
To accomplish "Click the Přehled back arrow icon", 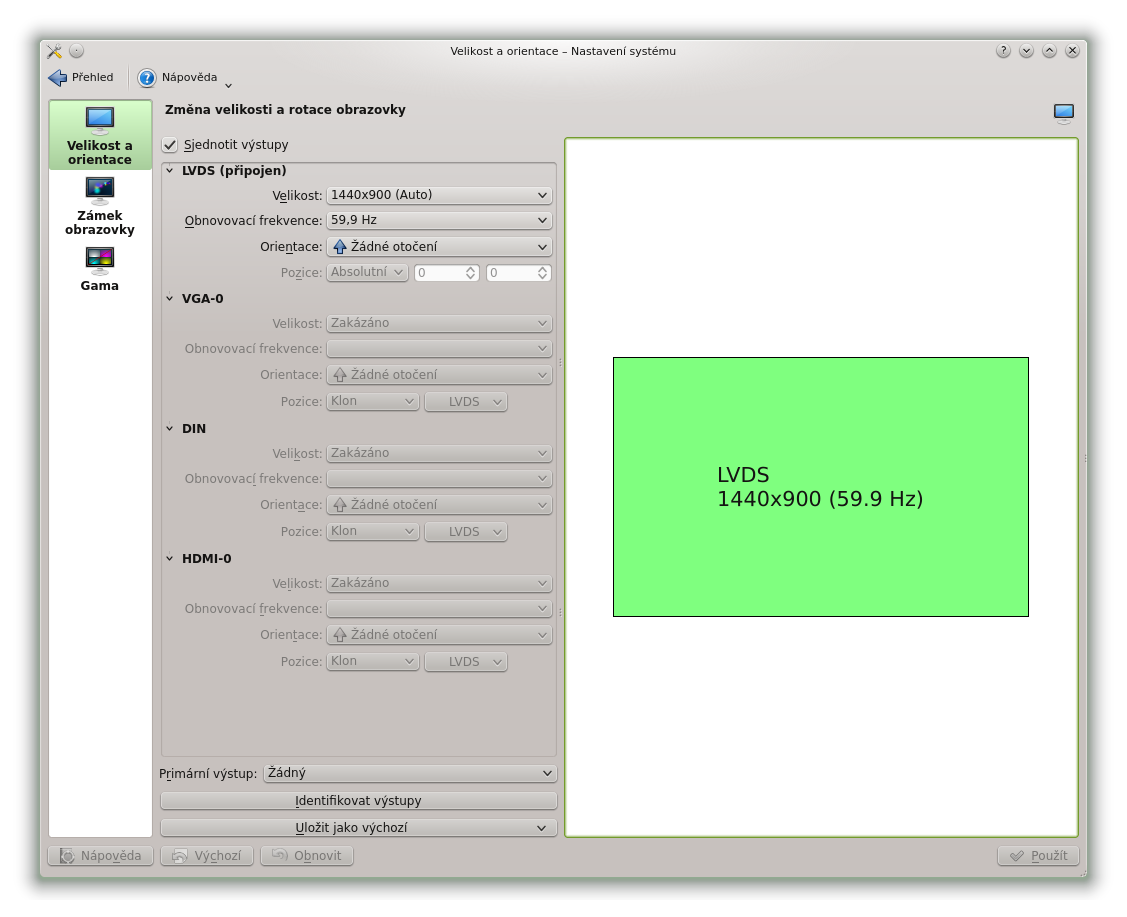I will 58,78.
